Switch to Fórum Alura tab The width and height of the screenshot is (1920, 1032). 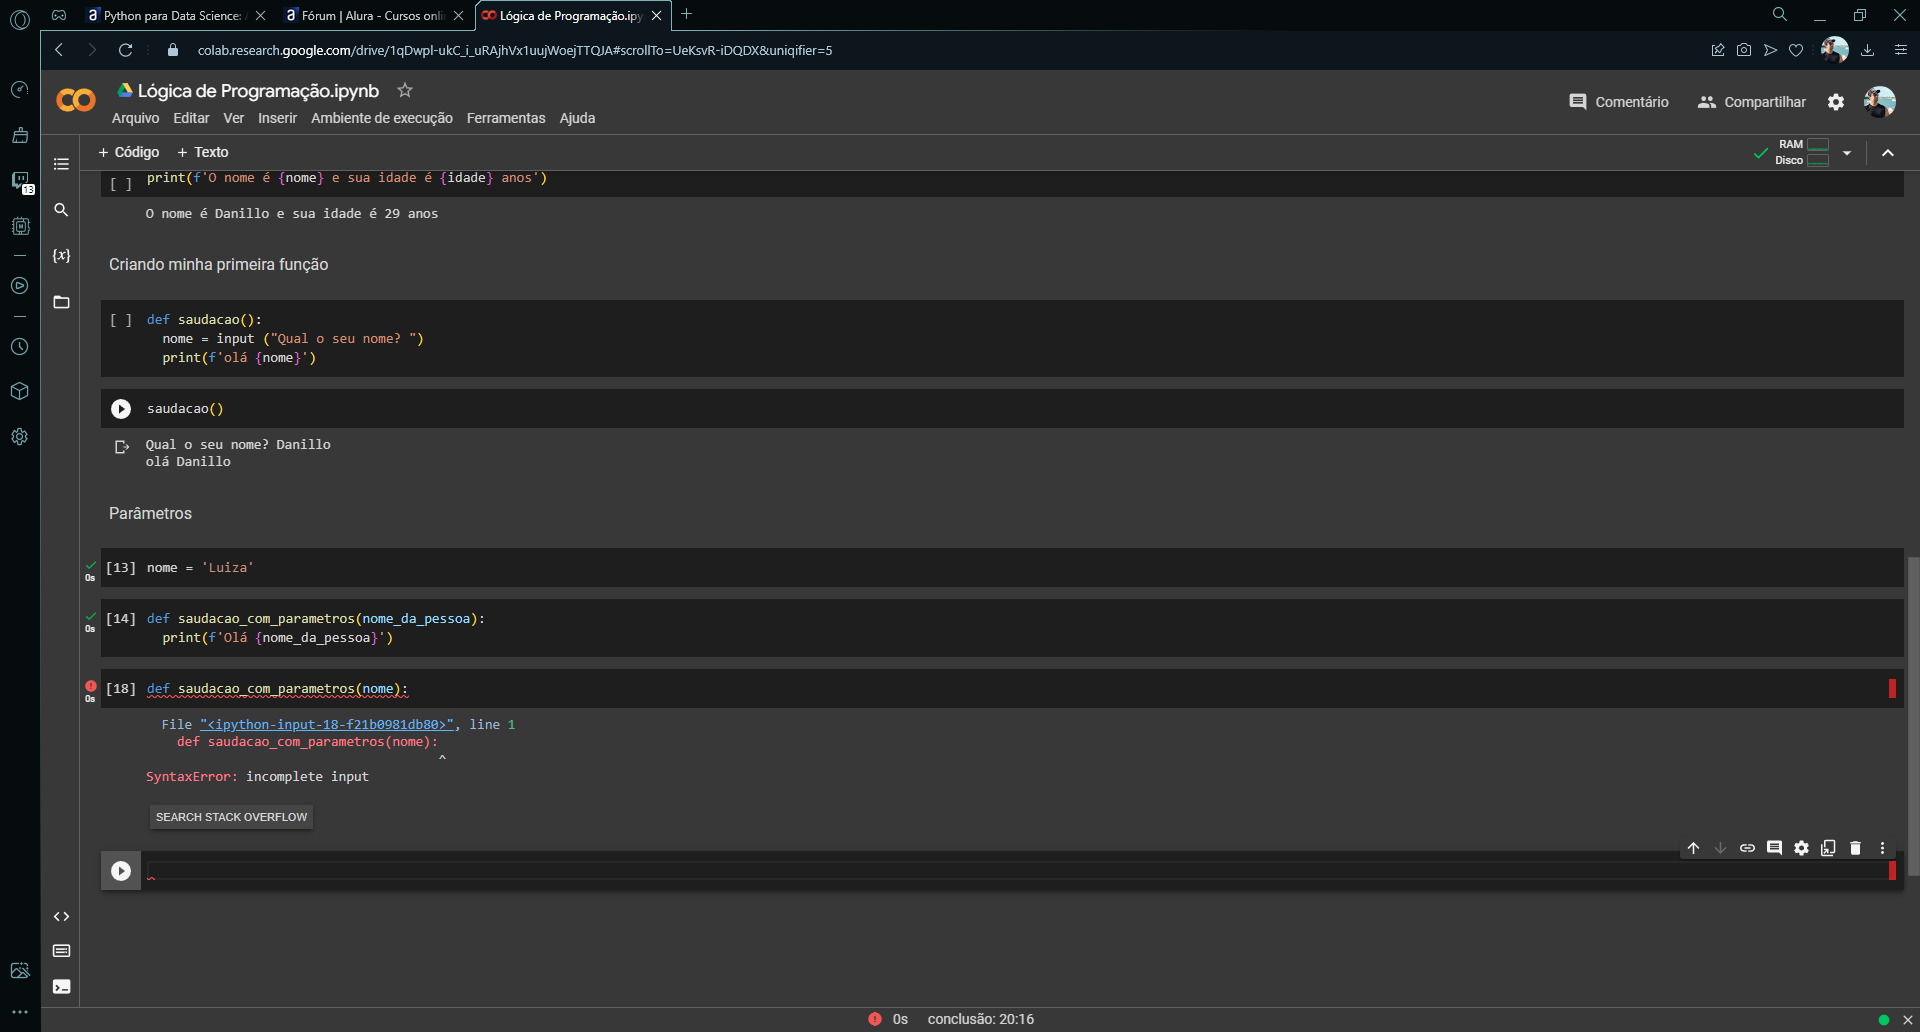coord(373,16)
